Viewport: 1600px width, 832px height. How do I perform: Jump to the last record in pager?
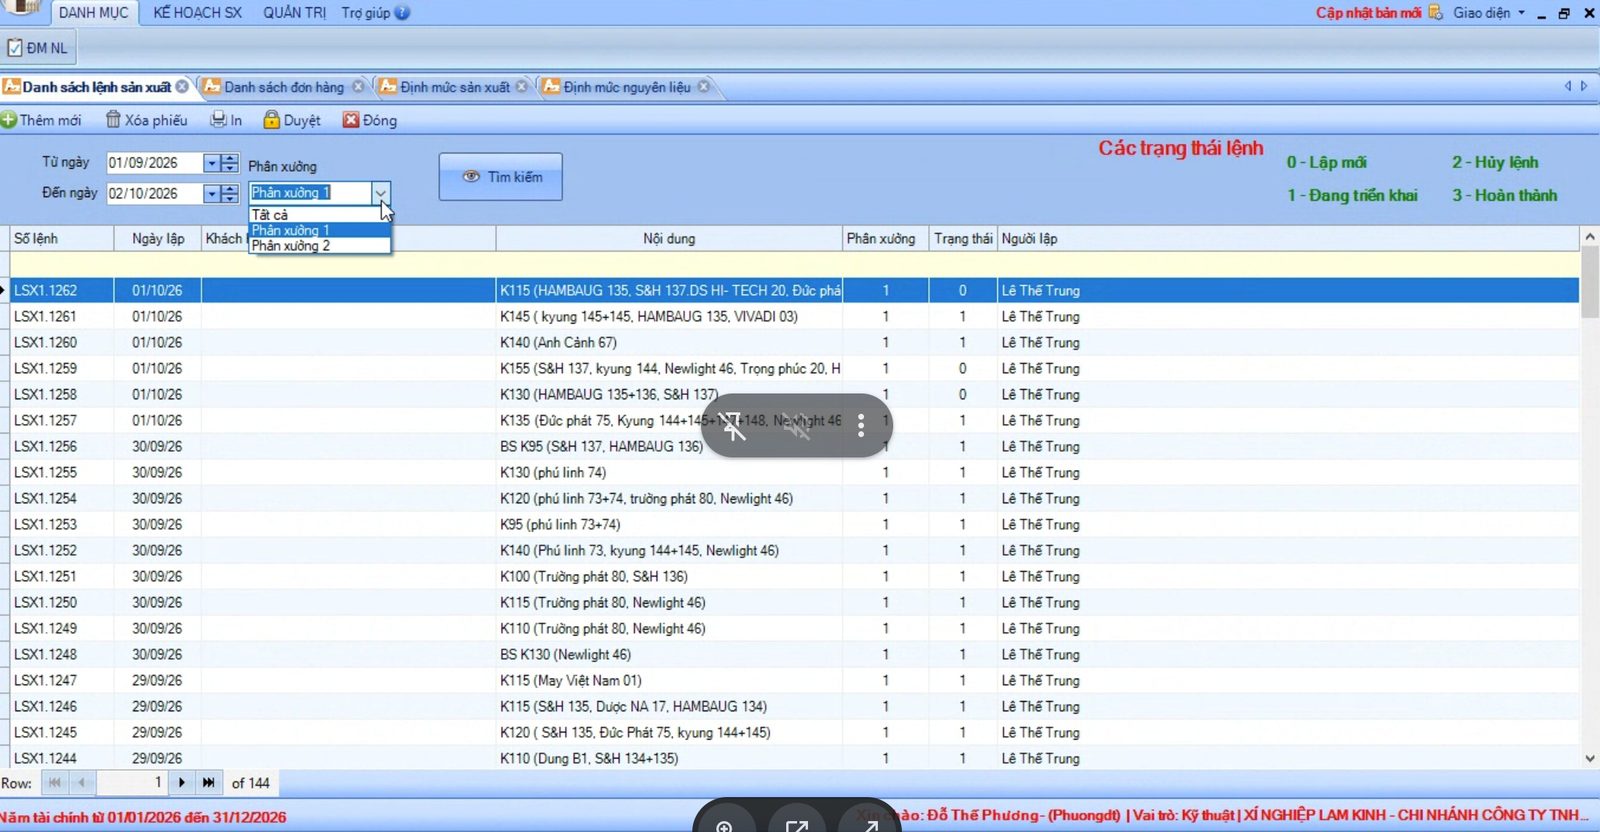click(x=208, y=783)
